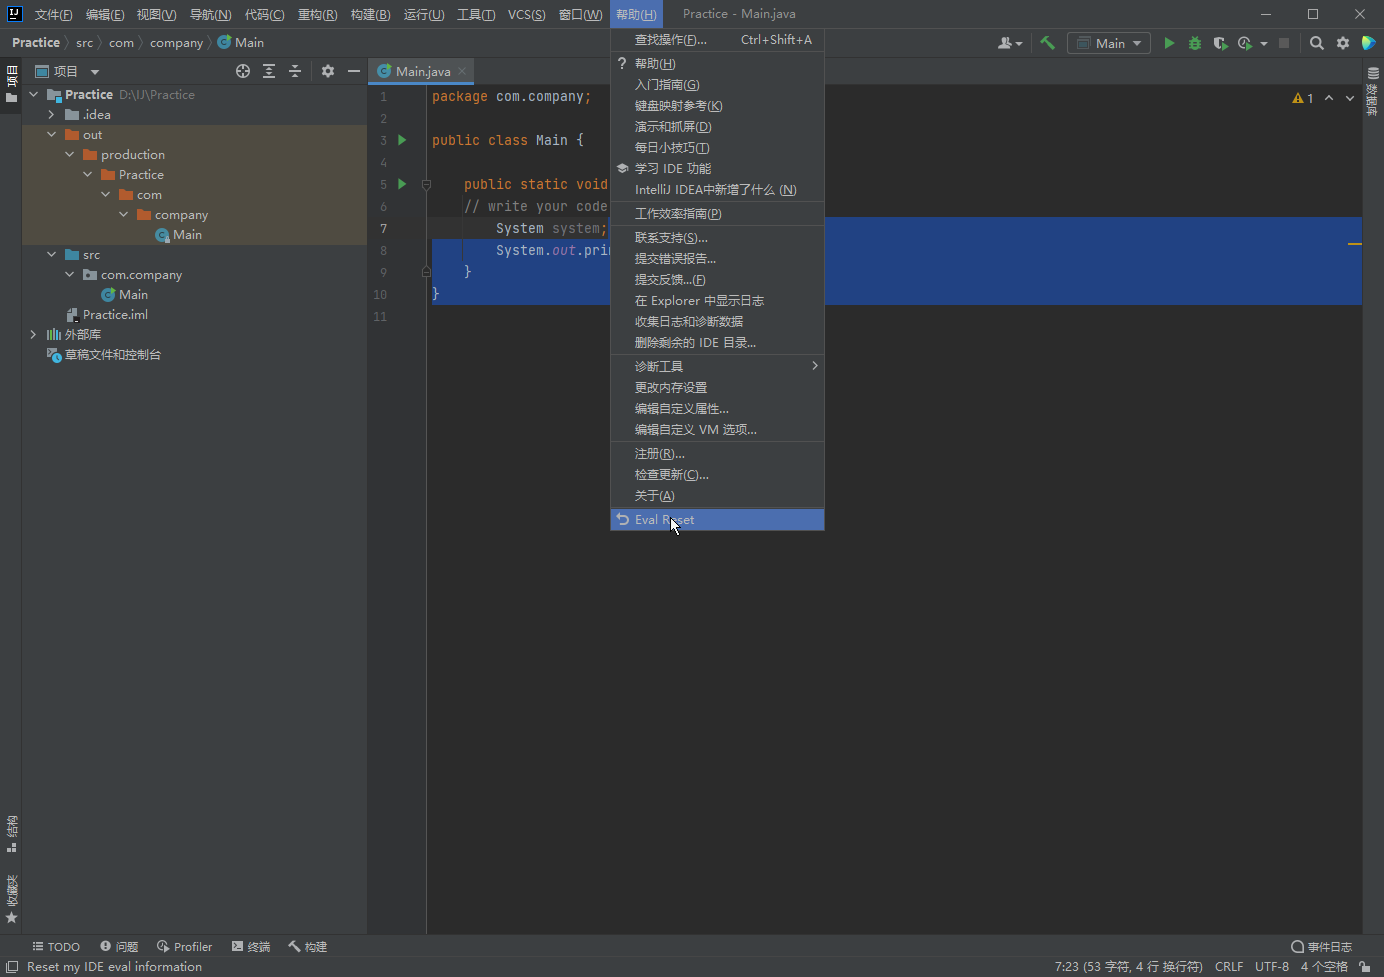
Task: Go to previous highlighted error arrow
Action: (1329, 98)
